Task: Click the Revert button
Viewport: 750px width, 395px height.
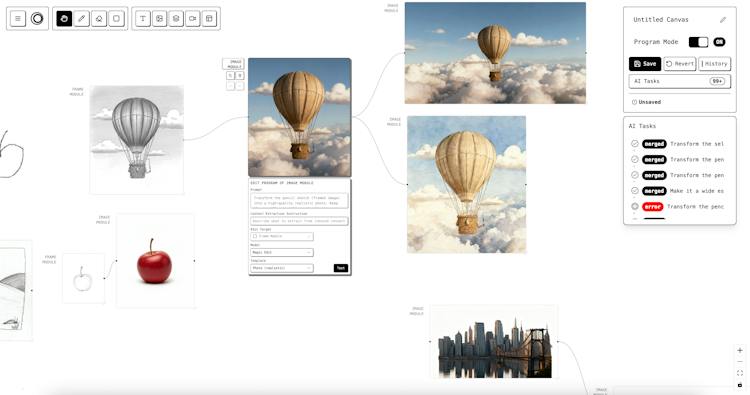Action: [680, 64]
